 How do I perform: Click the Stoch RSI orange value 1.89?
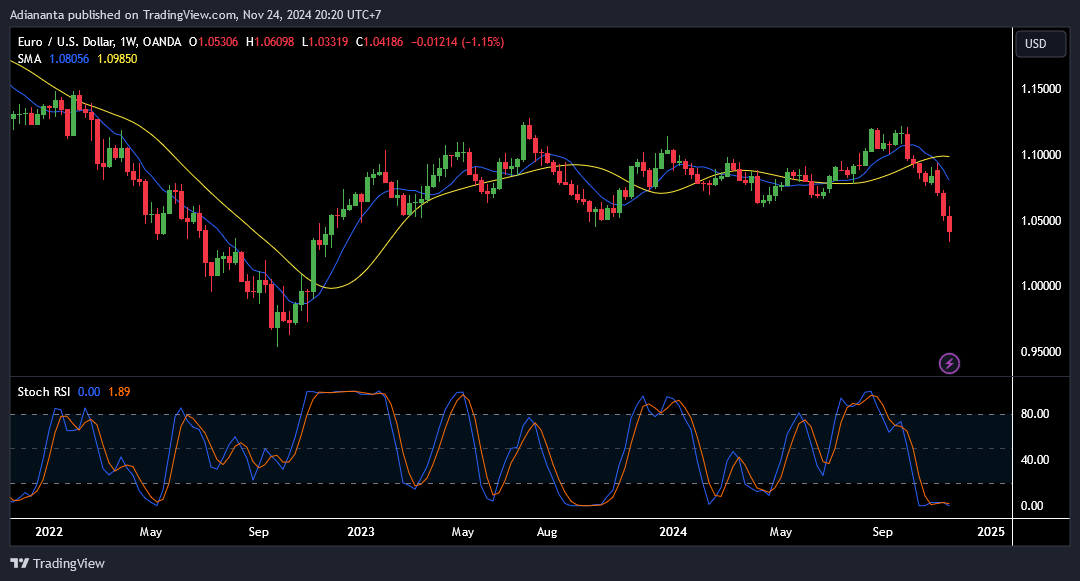tap(119, 392)
